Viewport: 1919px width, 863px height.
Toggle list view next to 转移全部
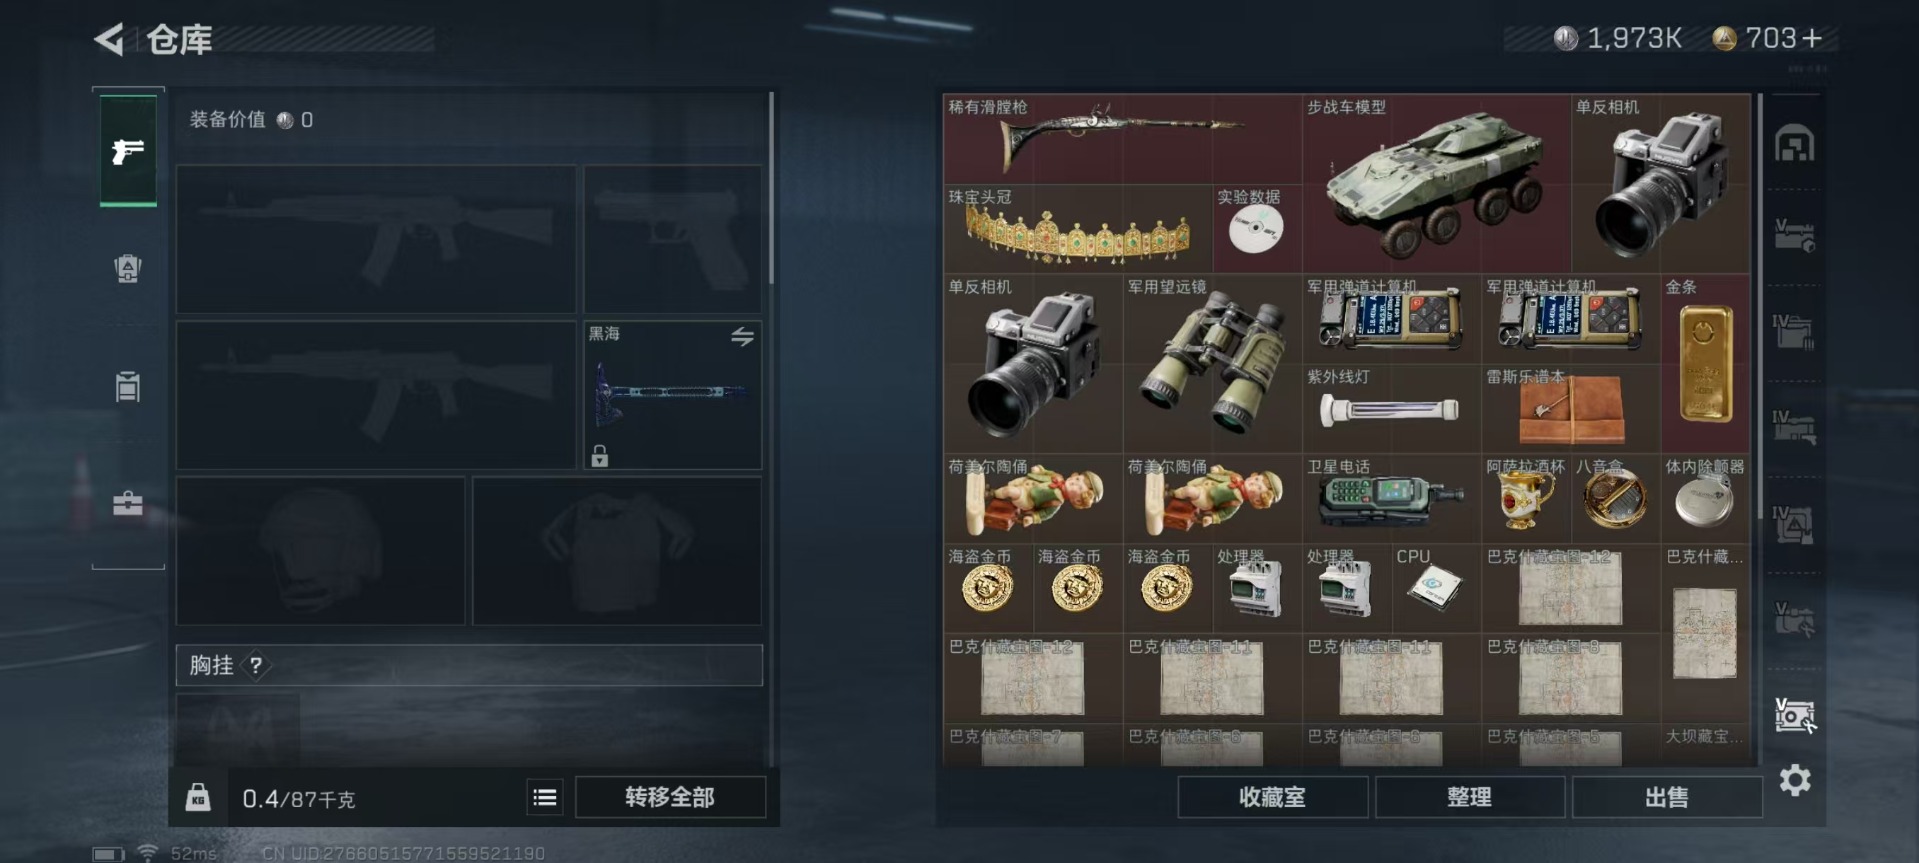[545, 797]
